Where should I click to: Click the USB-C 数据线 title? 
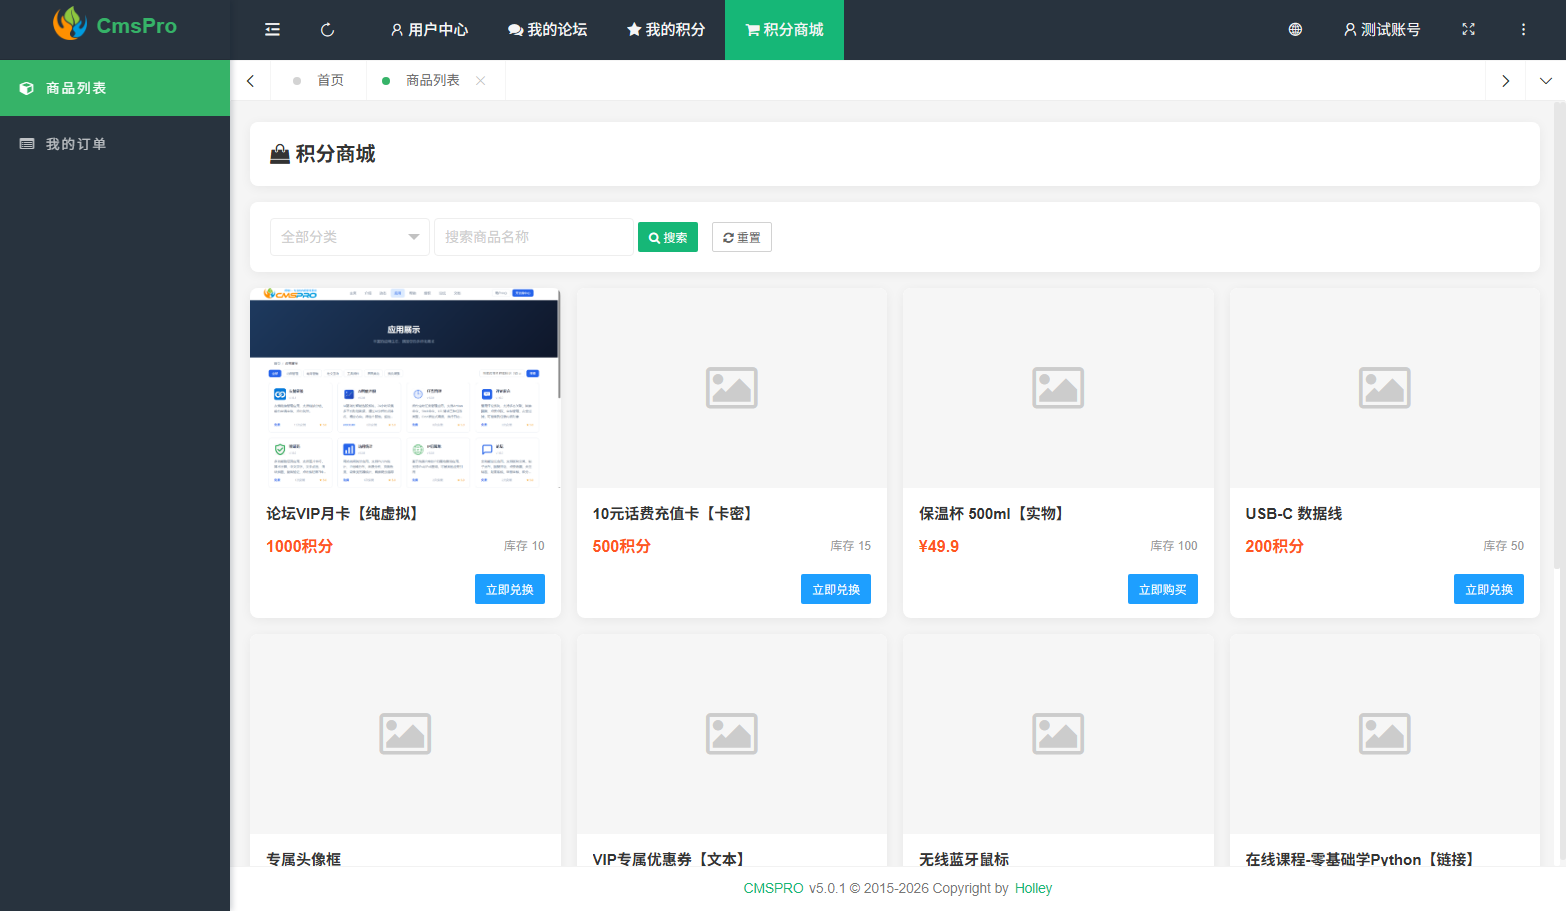[x=1294, y=513]
